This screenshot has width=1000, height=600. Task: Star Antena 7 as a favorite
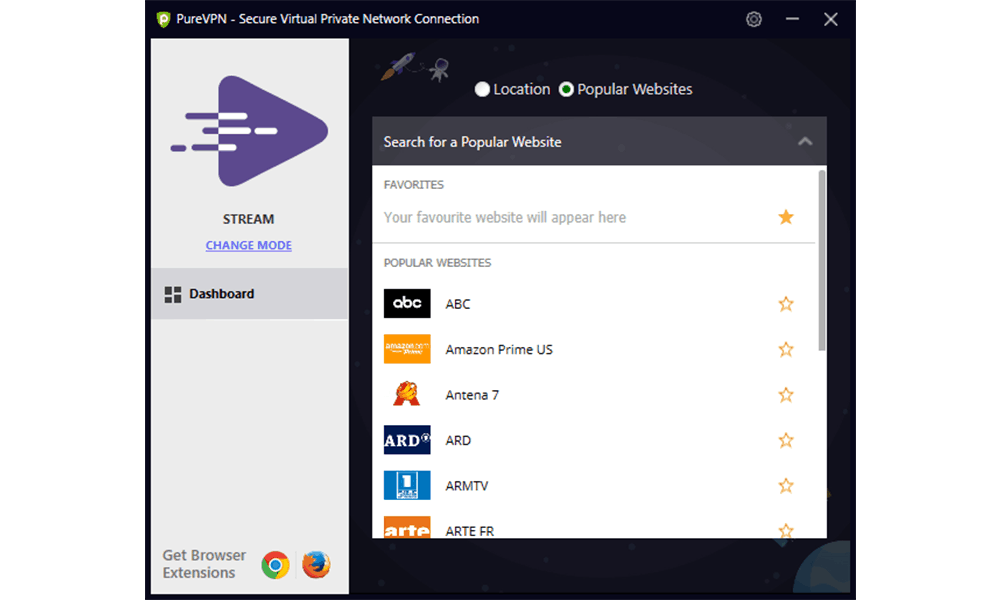point(786,395)
